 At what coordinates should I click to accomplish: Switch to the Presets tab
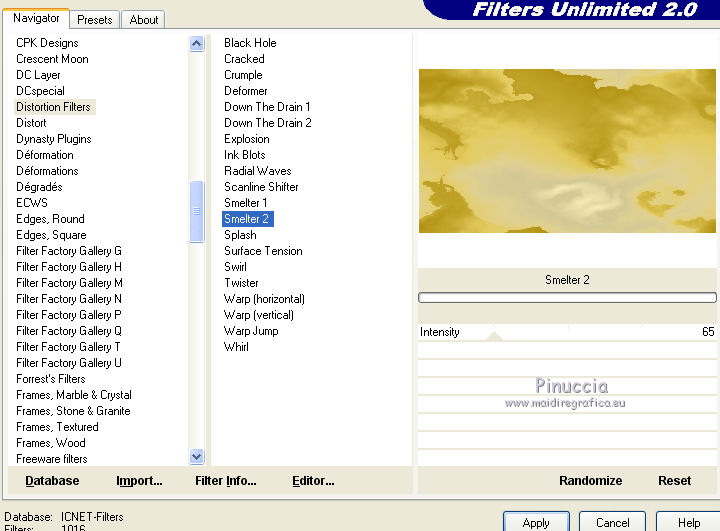(95, 20)
